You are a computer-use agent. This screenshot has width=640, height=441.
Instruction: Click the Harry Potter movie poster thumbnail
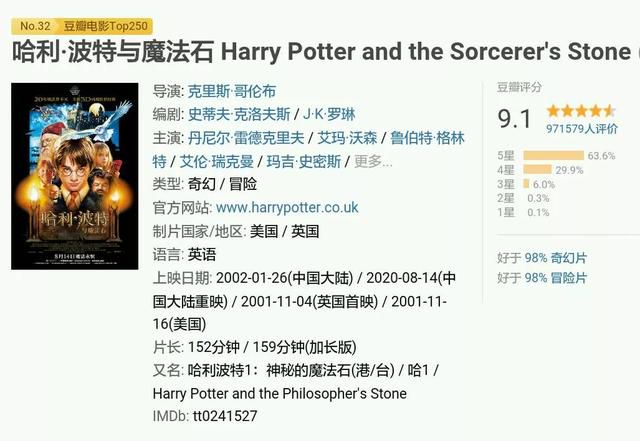pos(75,176)
